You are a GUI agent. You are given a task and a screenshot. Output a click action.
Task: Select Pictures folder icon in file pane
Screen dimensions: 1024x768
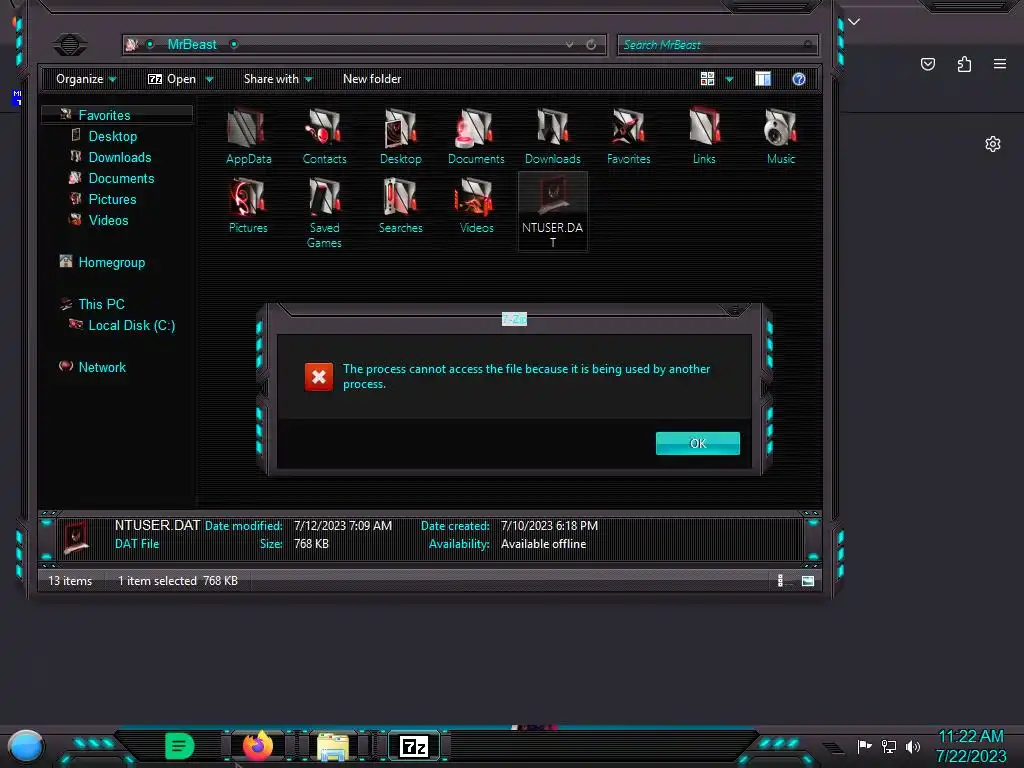tap(248, 205)
